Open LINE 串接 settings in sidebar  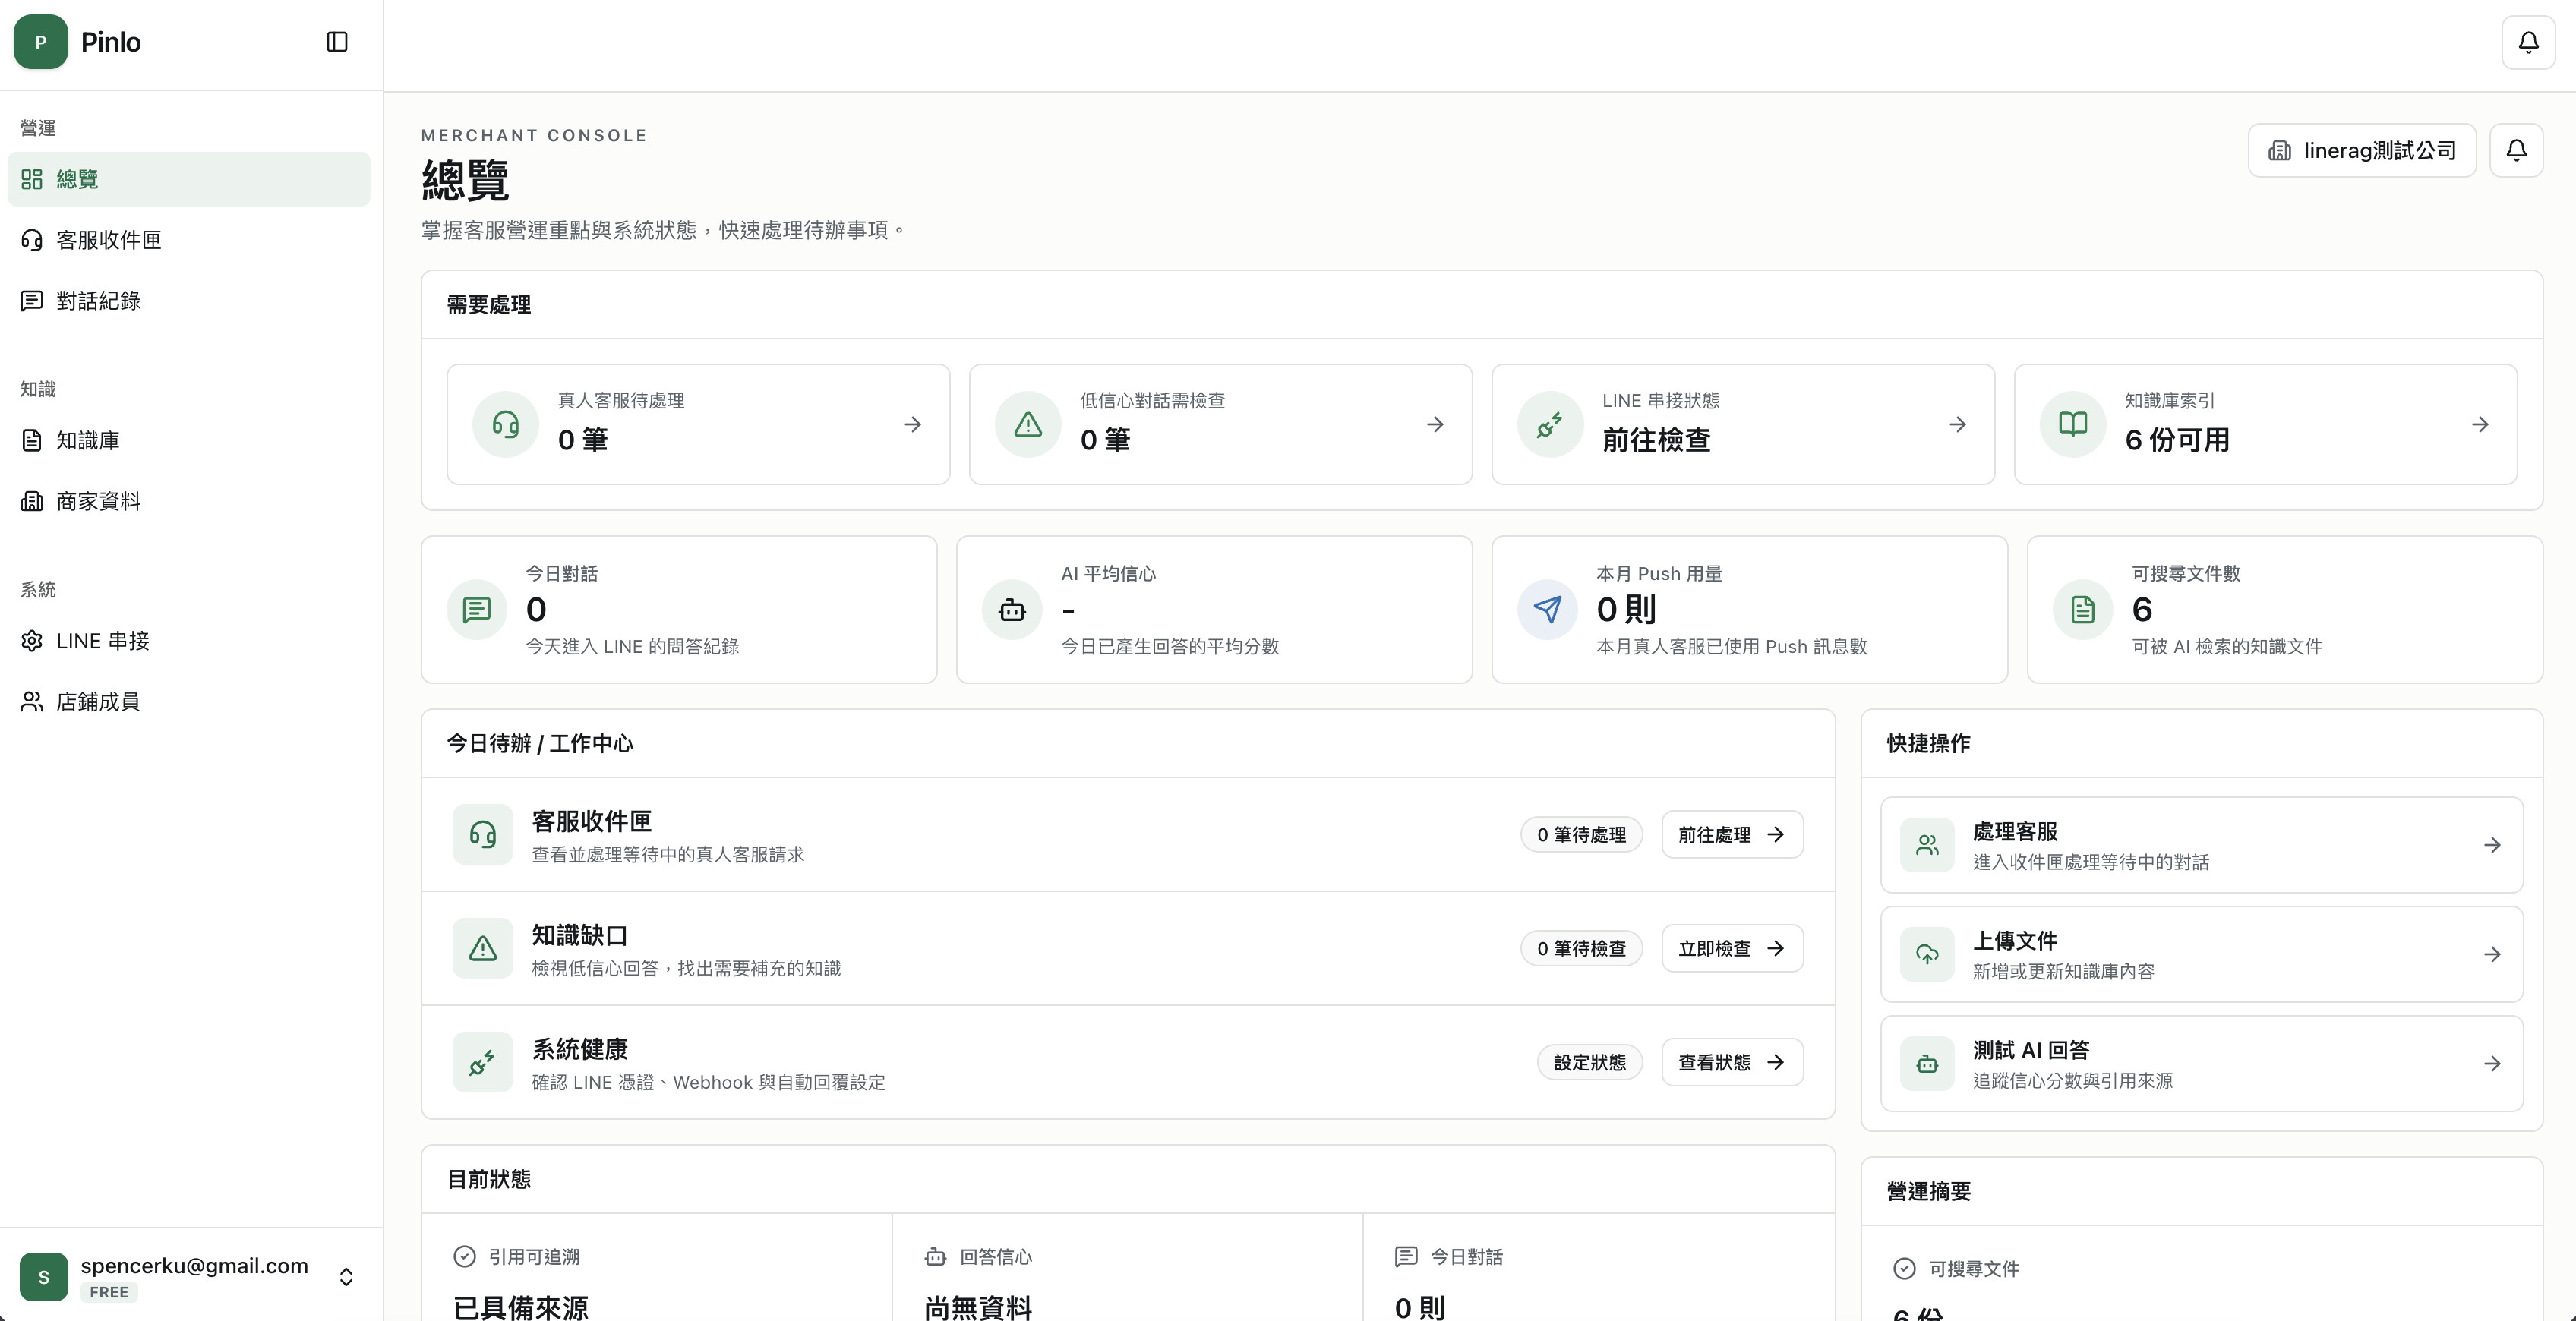tap(189, 641)
